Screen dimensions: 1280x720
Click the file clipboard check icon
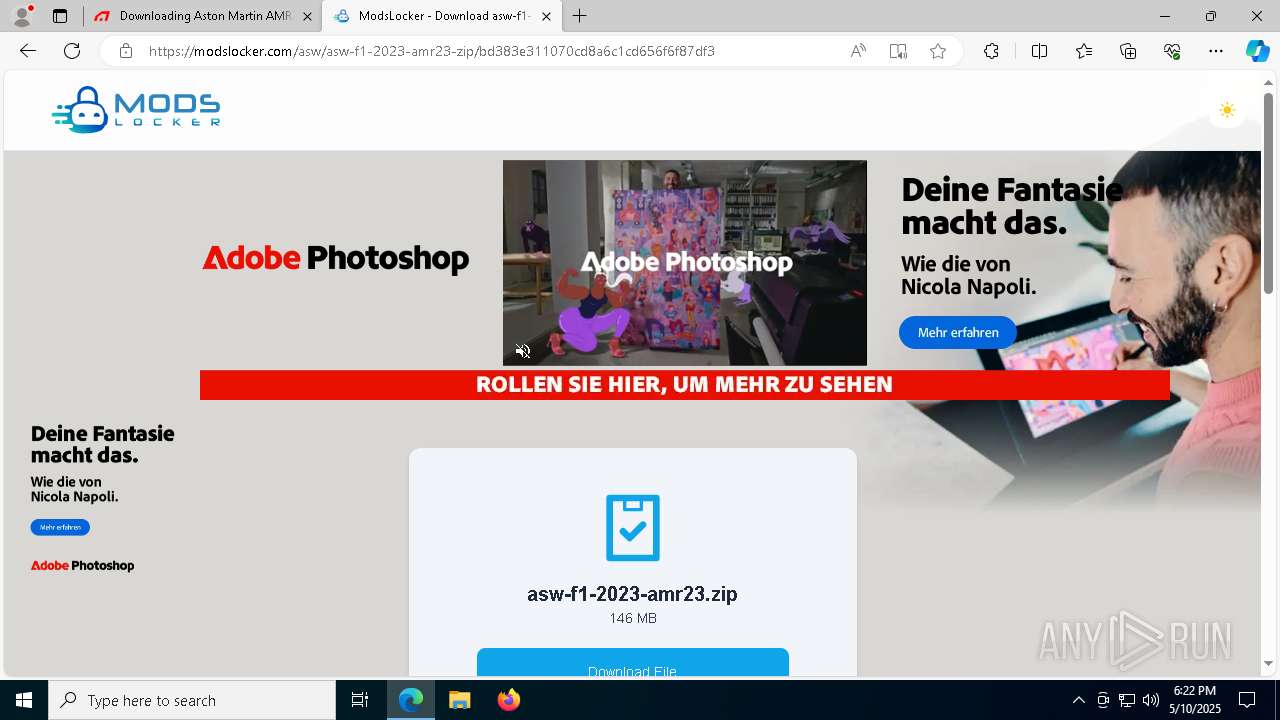pyautogui.click(x=633, y=528)
